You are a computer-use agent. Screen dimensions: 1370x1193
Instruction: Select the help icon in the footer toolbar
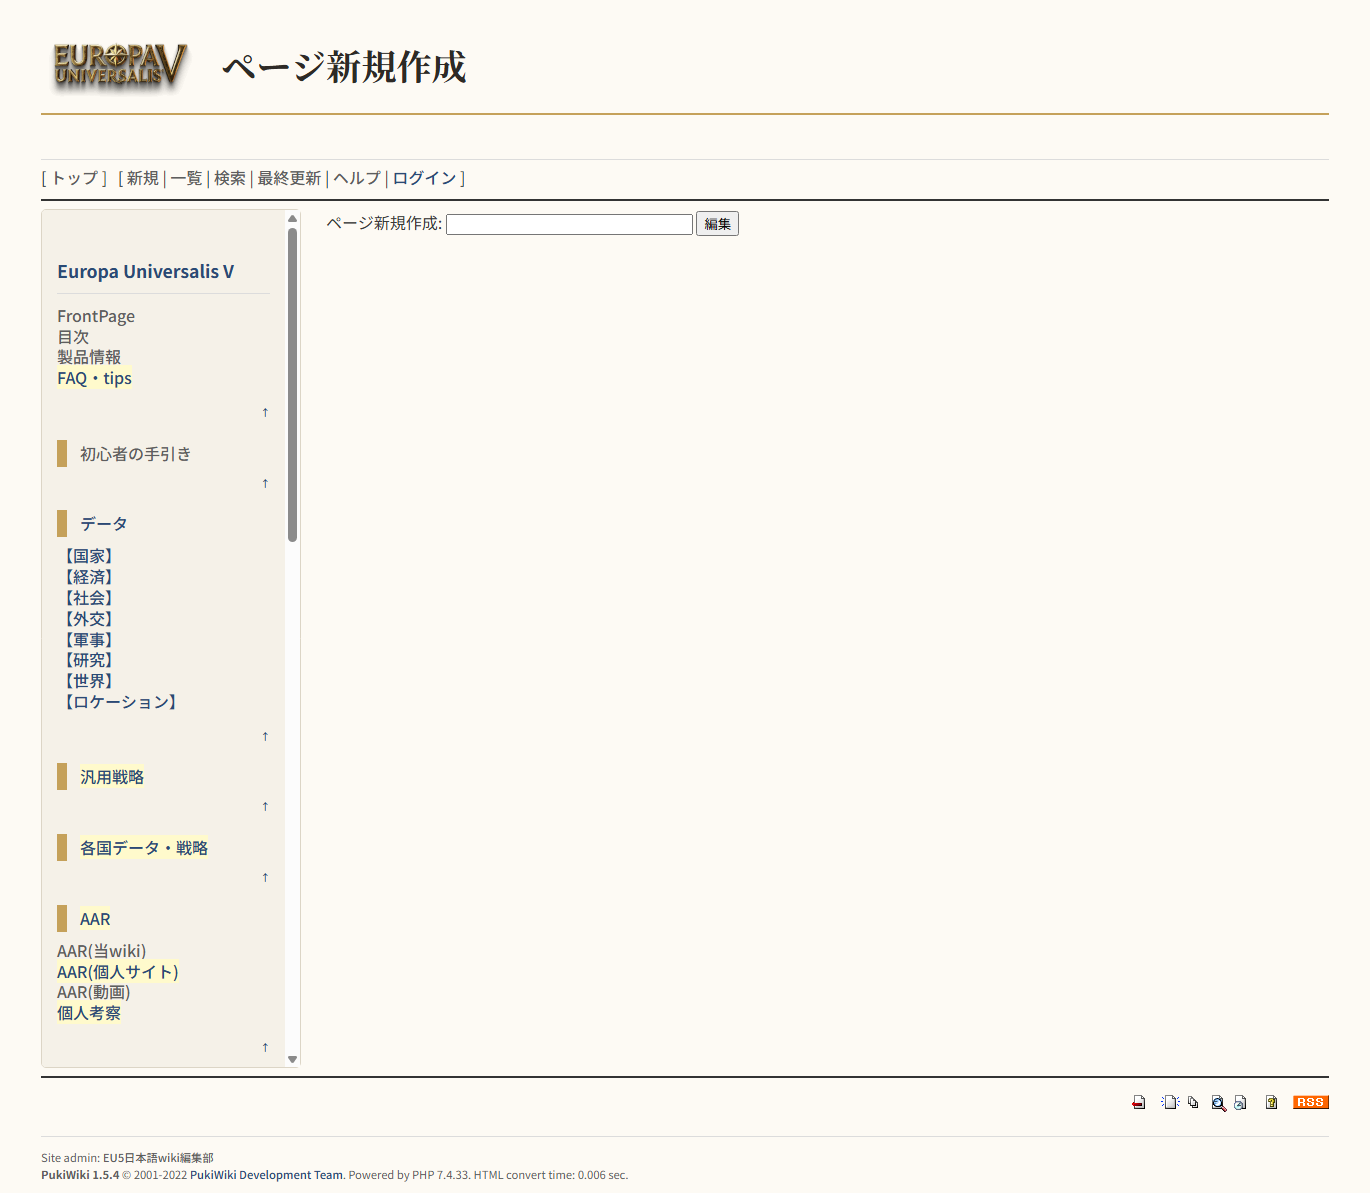pos(1271,1102)
